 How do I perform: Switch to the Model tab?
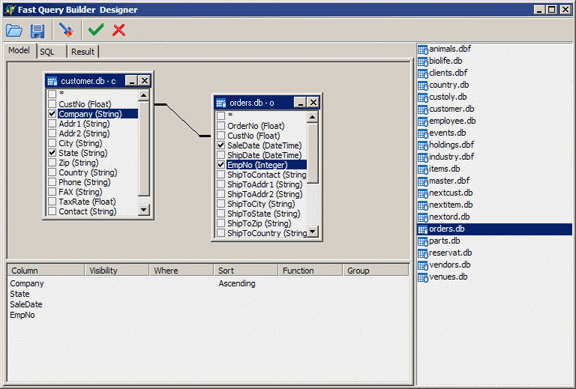pyautogui.click(x=19, y=51)
